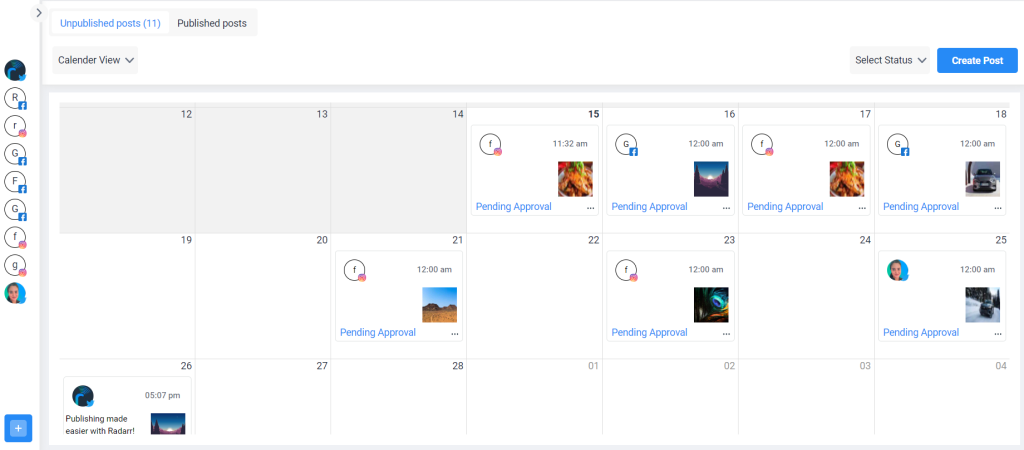Select the lowercase 'g' Instagram account in sidebar
The height and width of the screenshot is (450, 1024).
(x=15, y=266)
